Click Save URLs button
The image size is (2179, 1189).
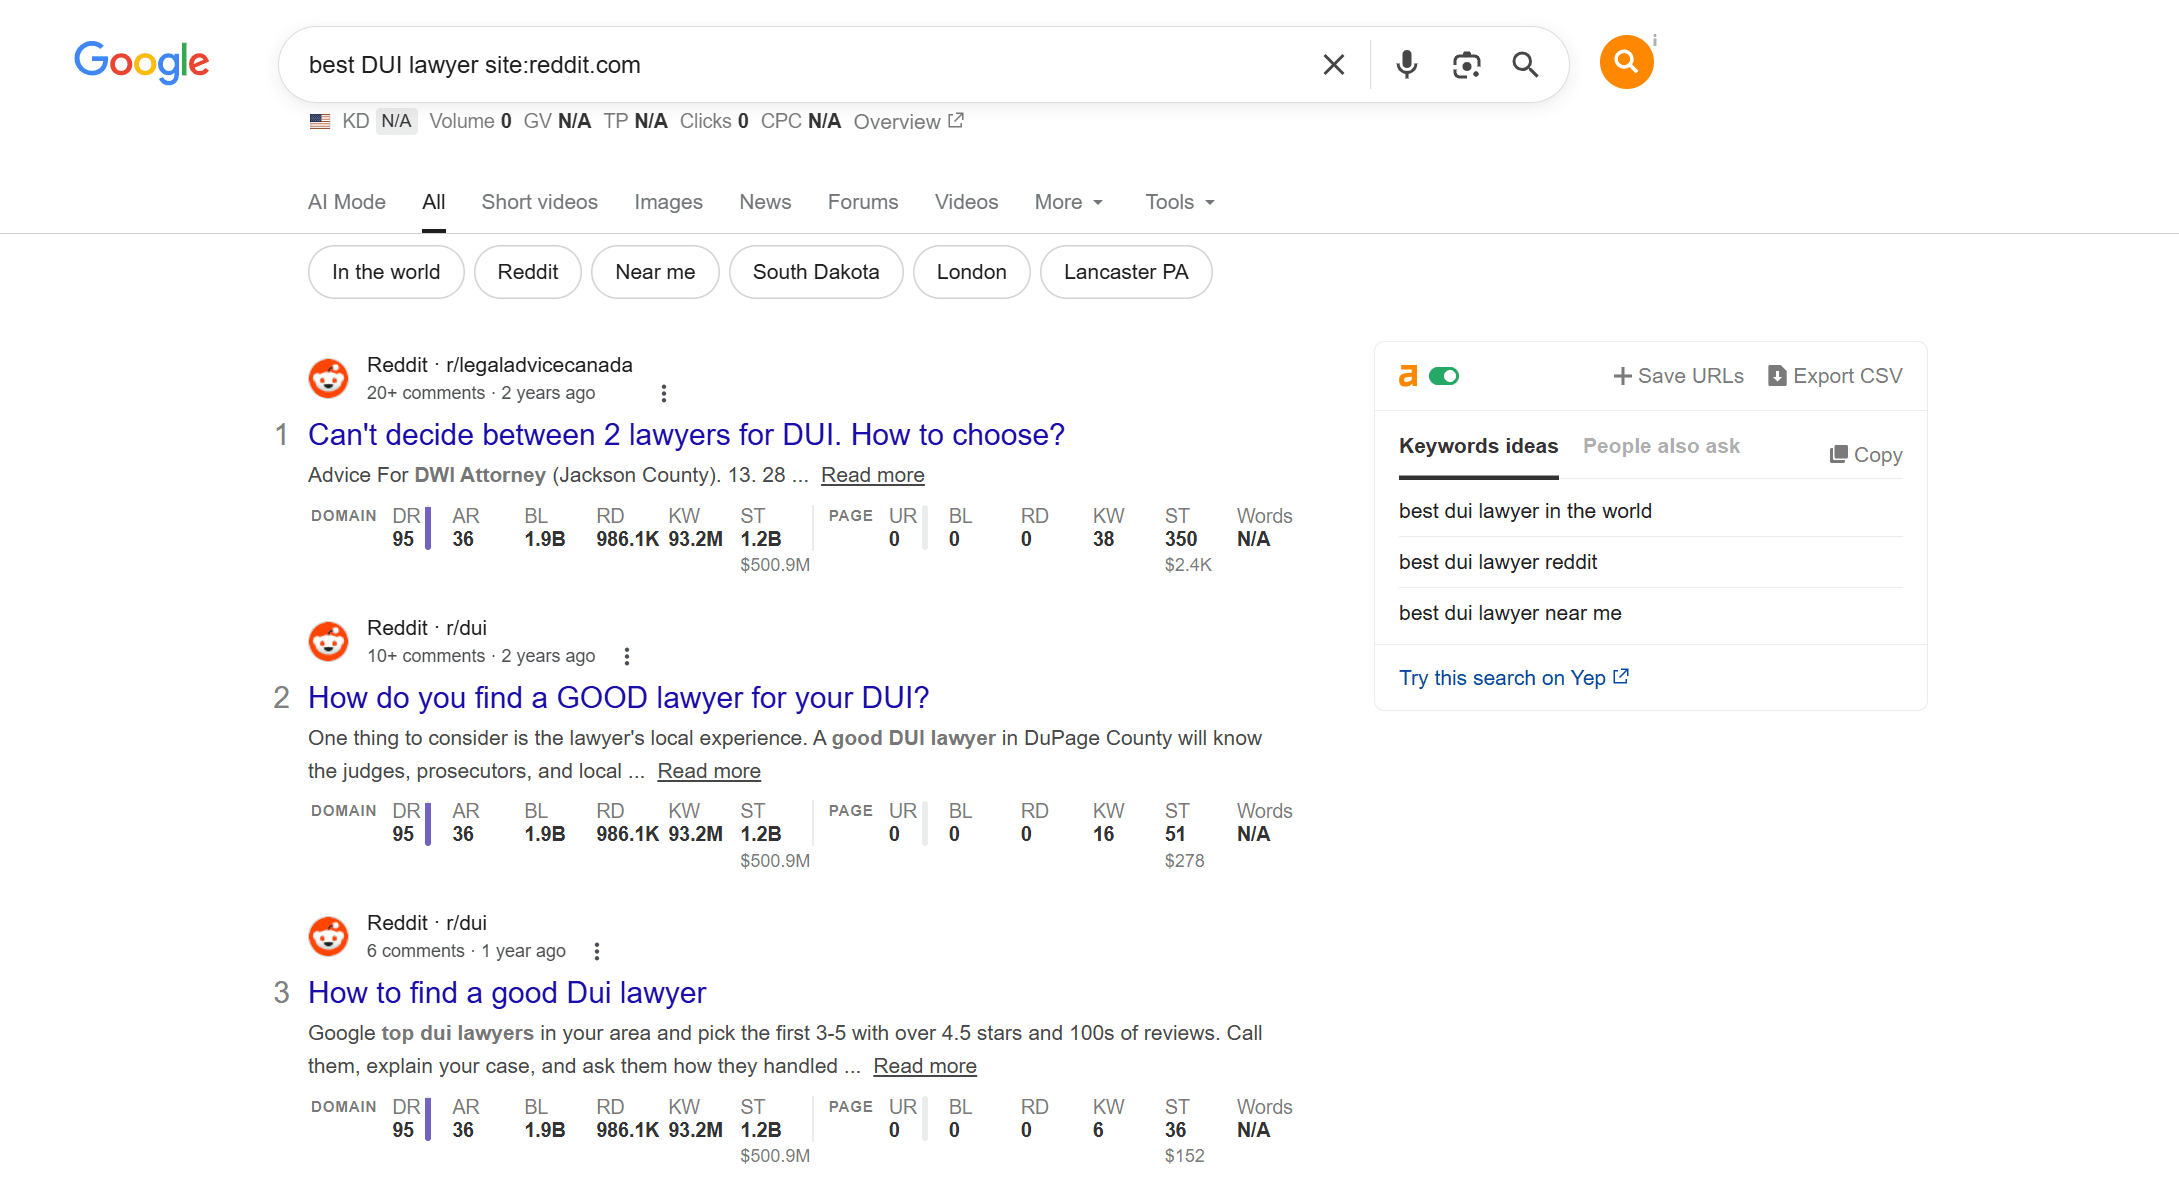(x=1678, y=376)
